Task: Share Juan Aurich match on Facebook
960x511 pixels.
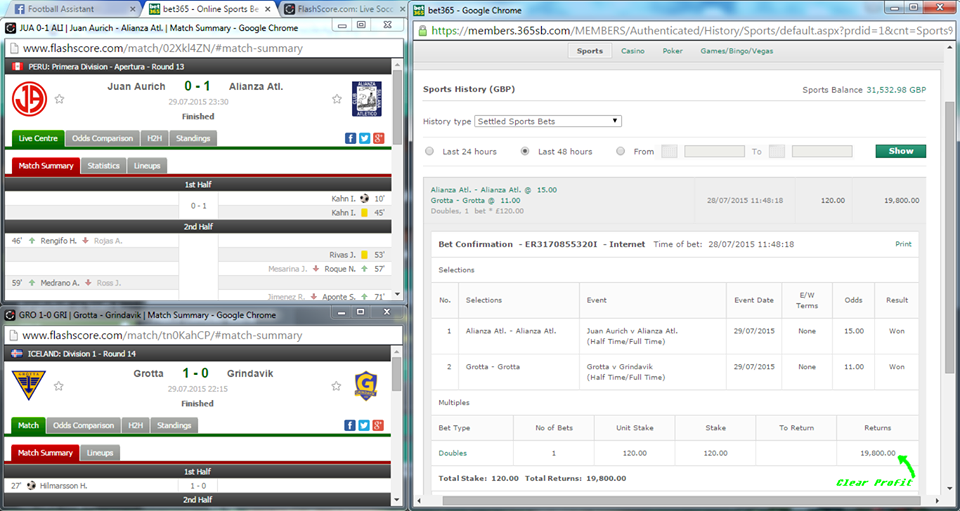Action: (350, 138)
